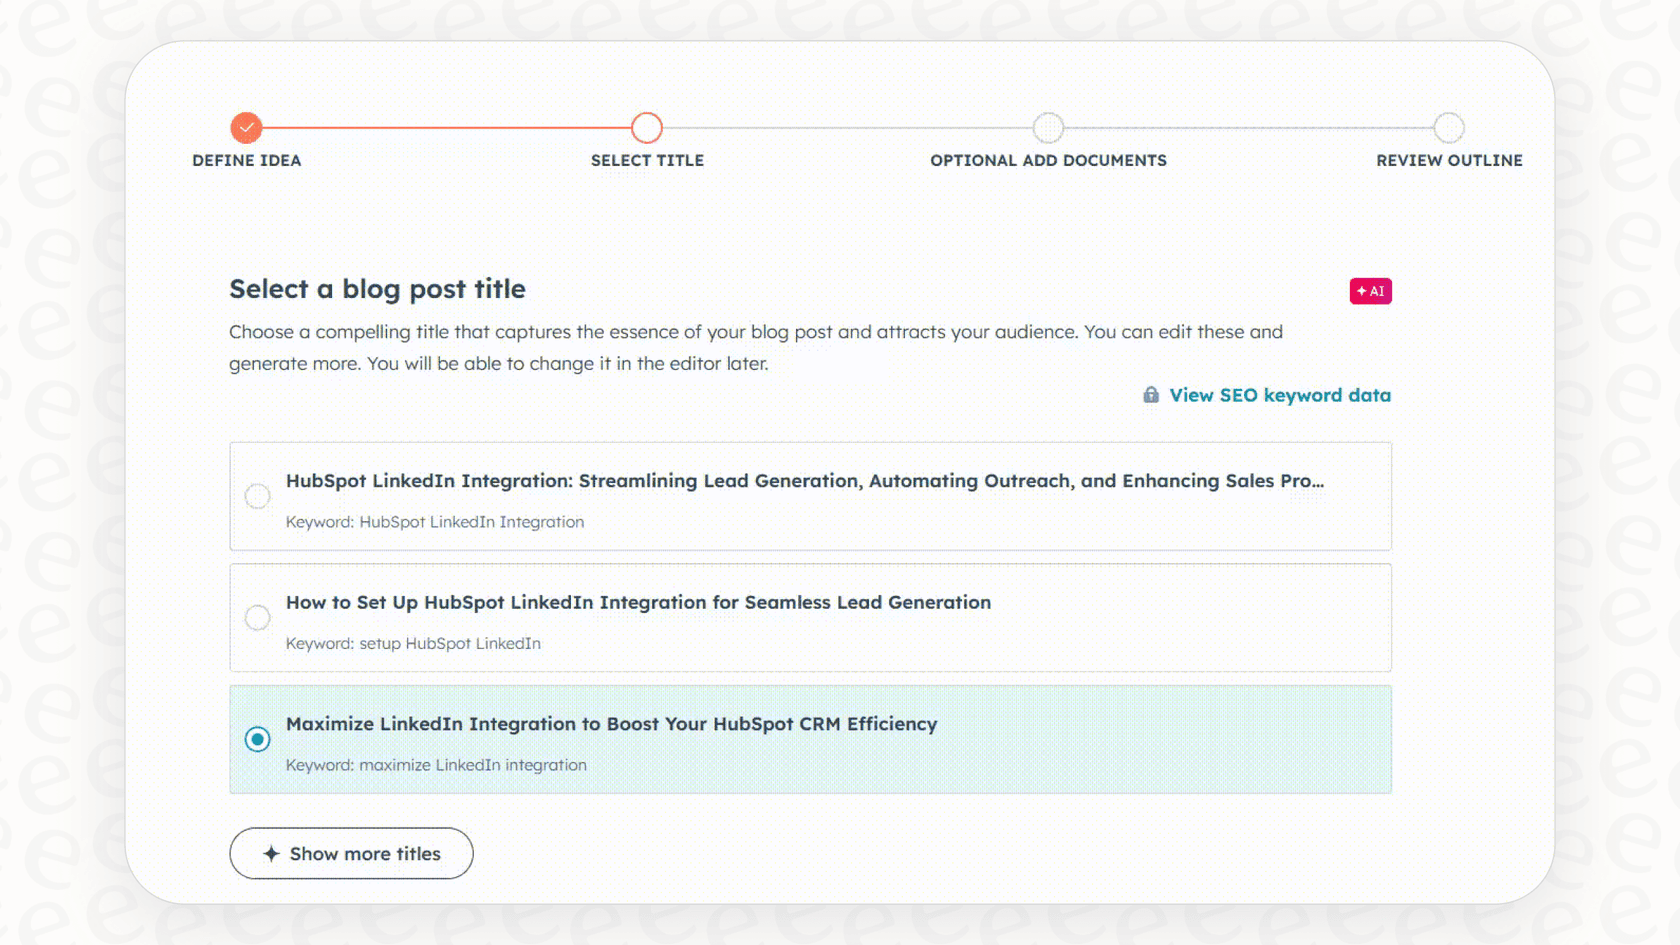
Task: Click the Select Title step circle
Action: click(647, 128)
